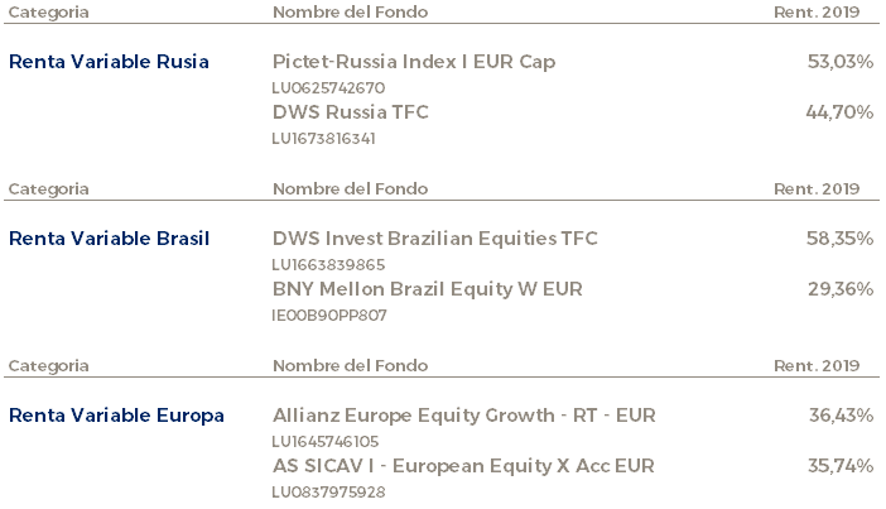
Task: Open DWS Invest Brazilian Equities TFC fund
Action: tap(435, 238)
